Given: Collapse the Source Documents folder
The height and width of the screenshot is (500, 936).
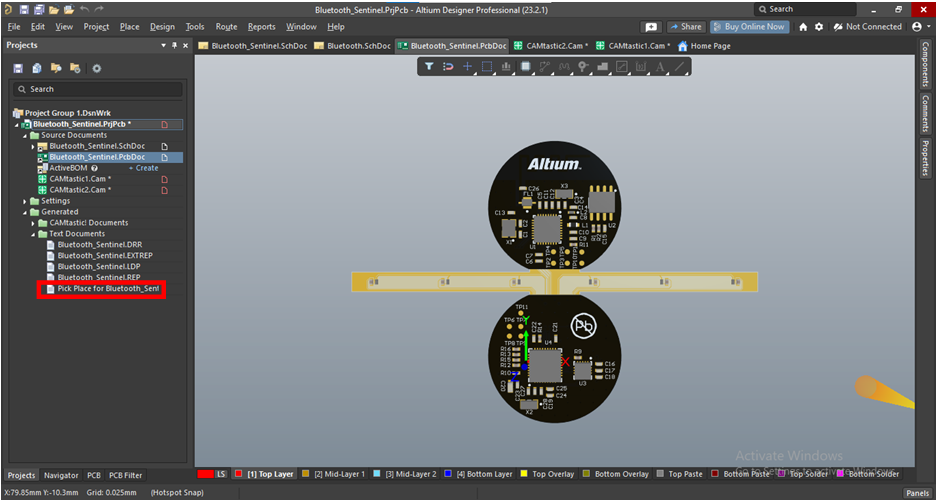Looking at the screenshot, I should tap(25, 135).
